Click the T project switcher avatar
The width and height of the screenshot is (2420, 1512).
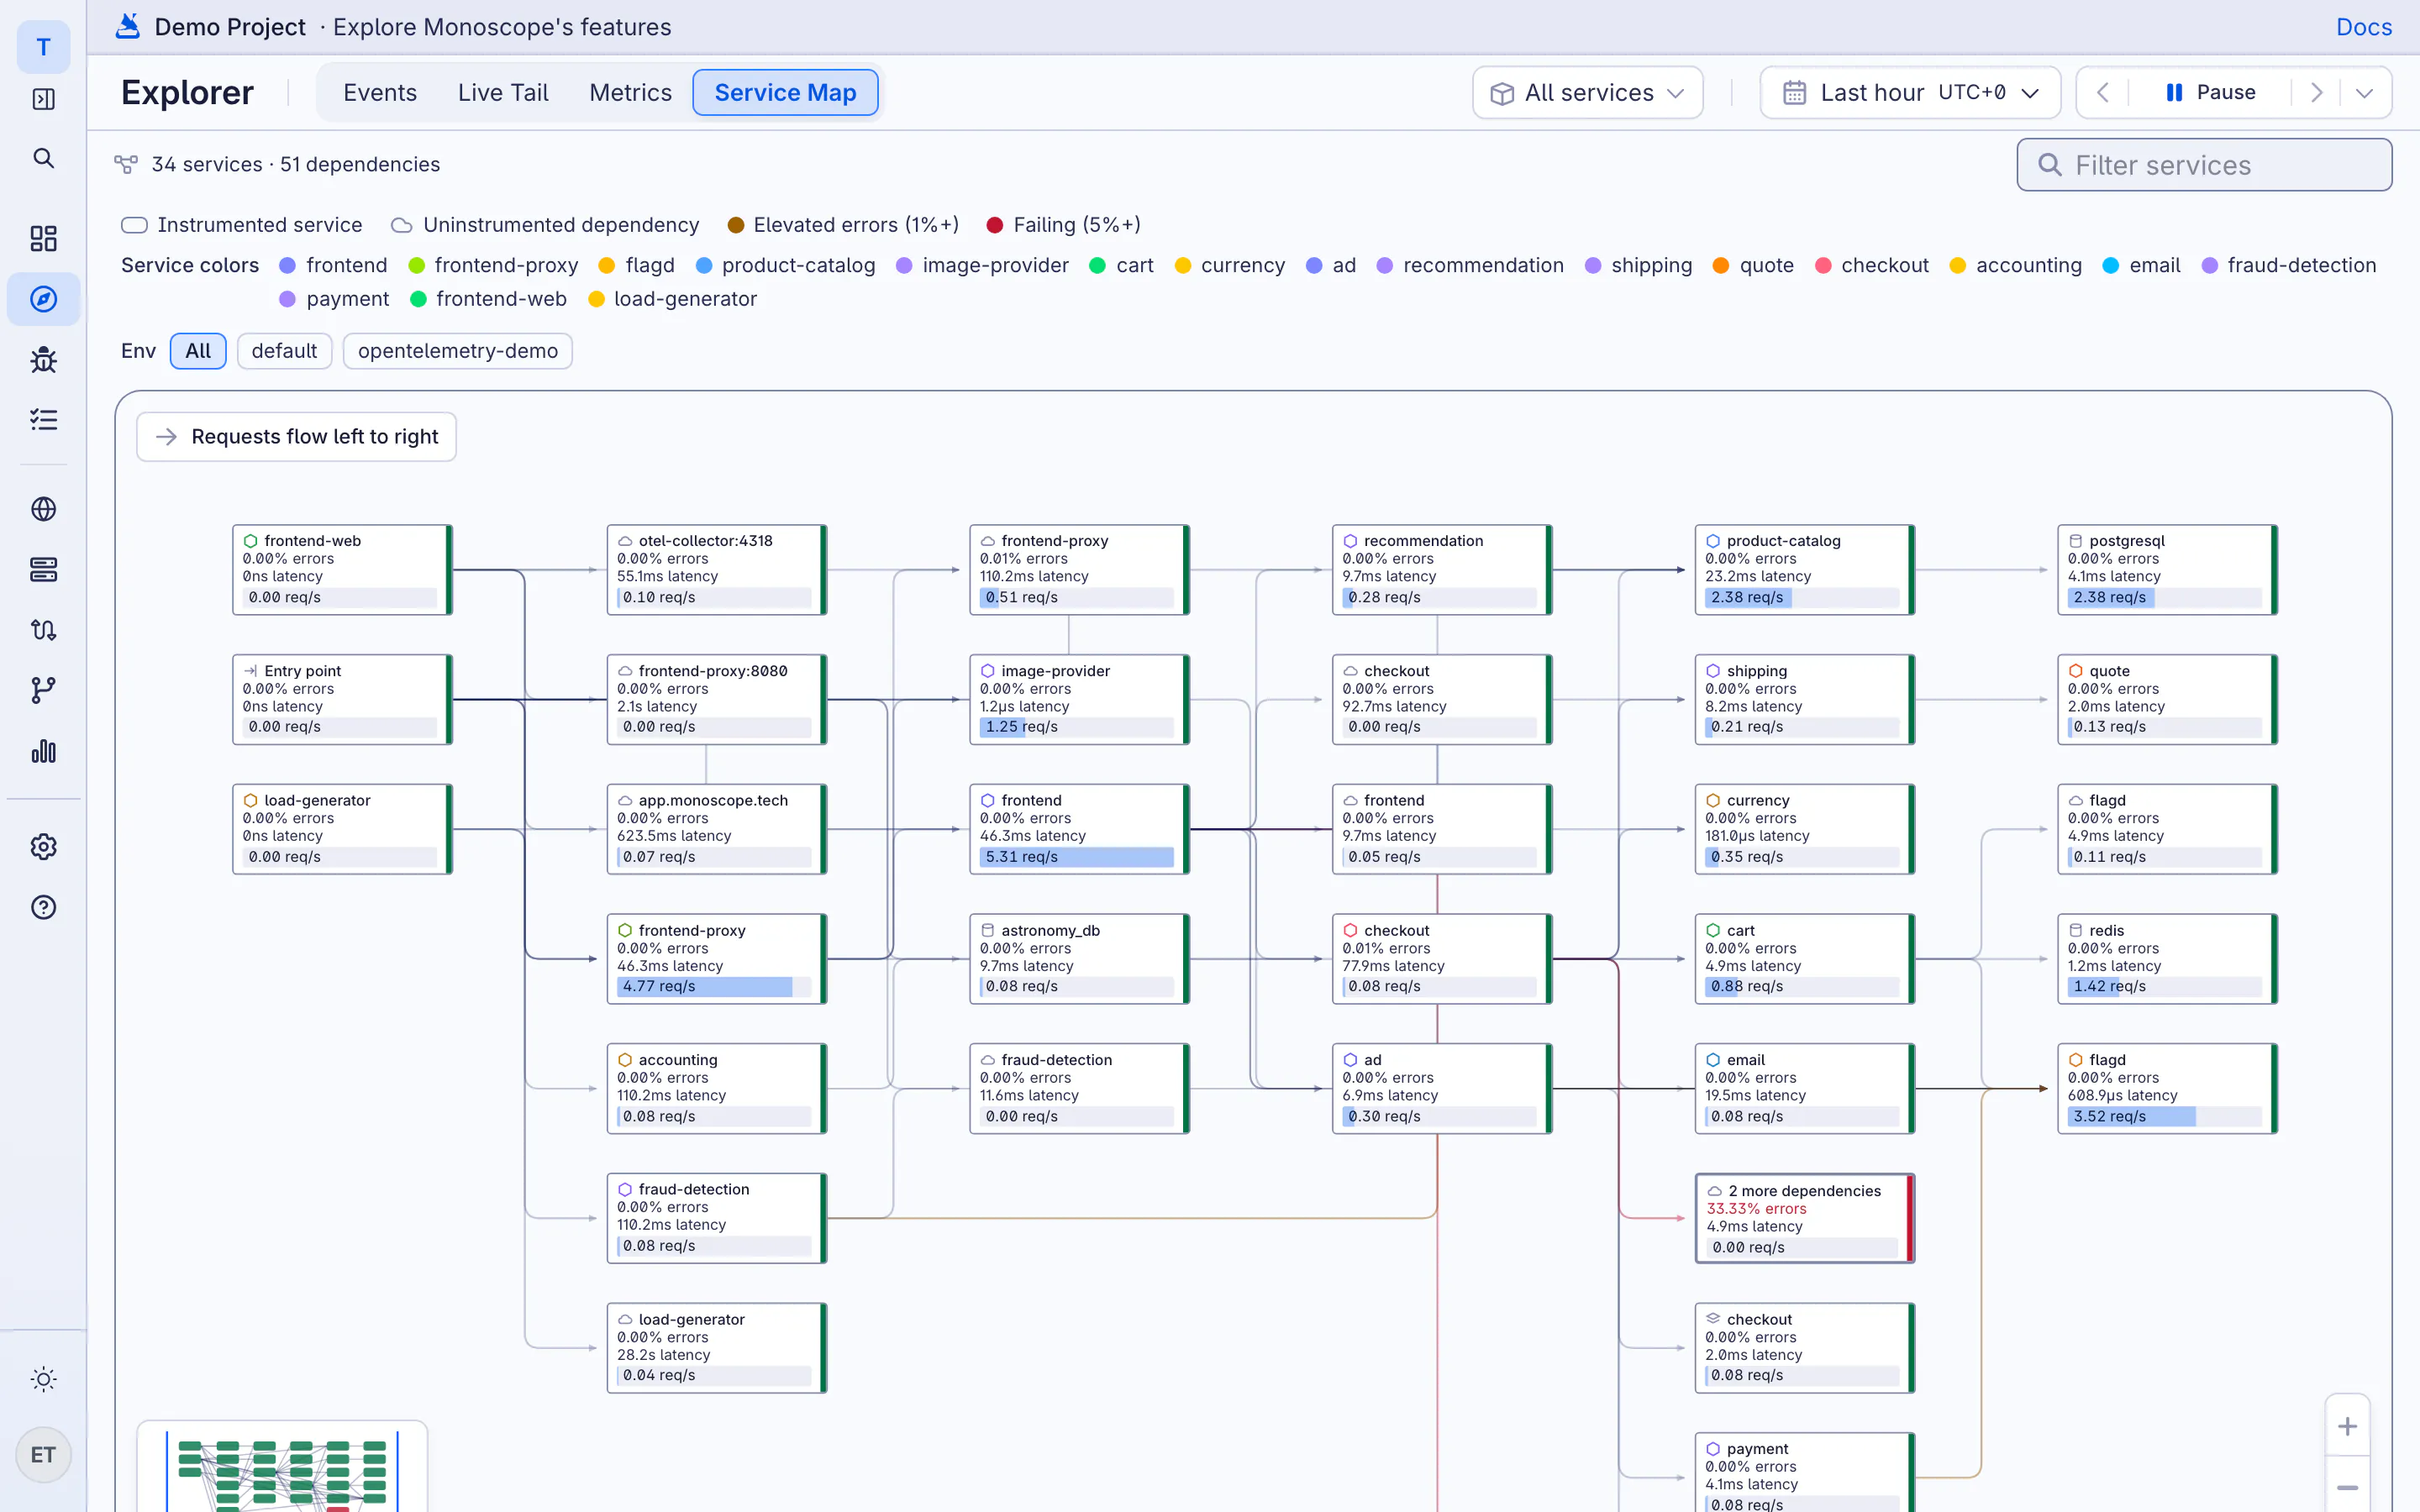[x=43, y=47]
